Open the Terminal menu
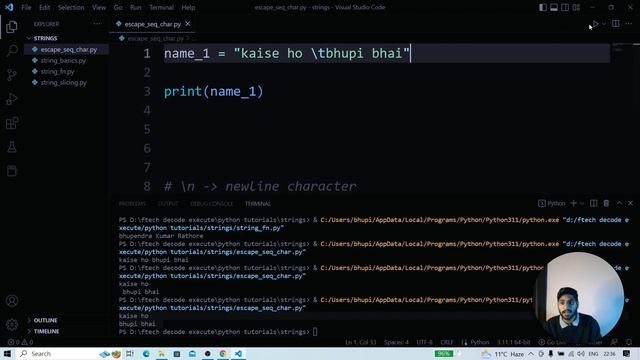This screenshot has height=360, width=640. coord(161,7)
